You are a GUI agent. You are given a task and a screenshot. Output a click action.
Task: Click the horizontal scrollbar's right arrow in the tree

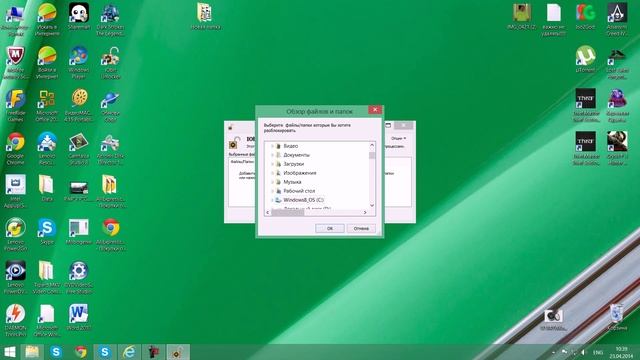(x=365, y=212)
